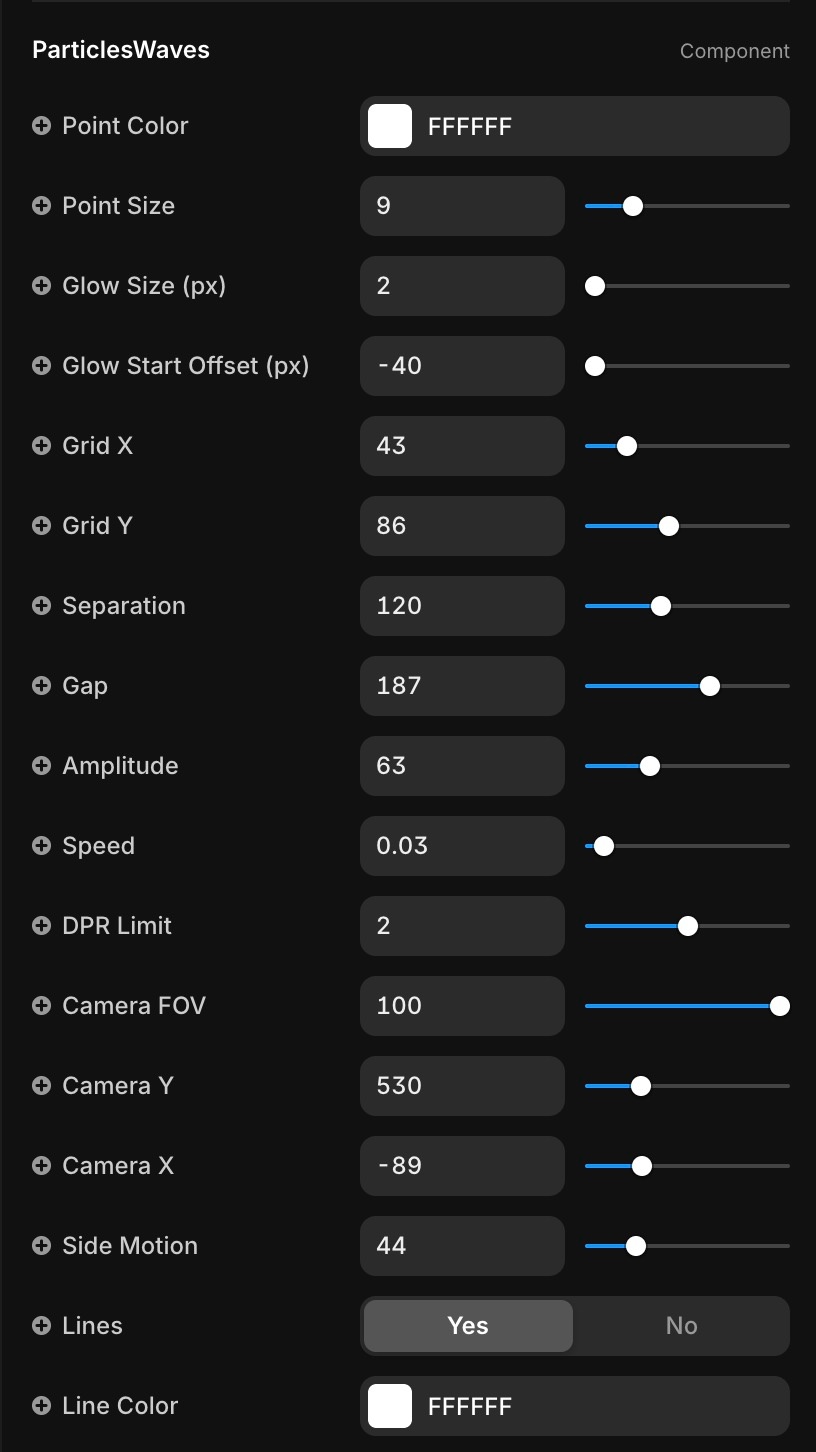Viewport: 816px width, 1452px height.
Task: Open the Line Color swatch picker
Action: (x=390, y=1406)
